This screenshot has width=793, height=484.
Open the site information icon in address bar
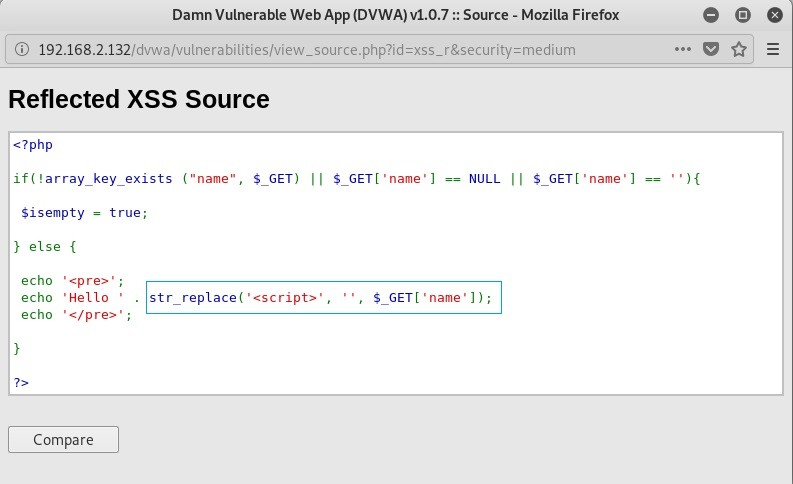click(20, 49)
